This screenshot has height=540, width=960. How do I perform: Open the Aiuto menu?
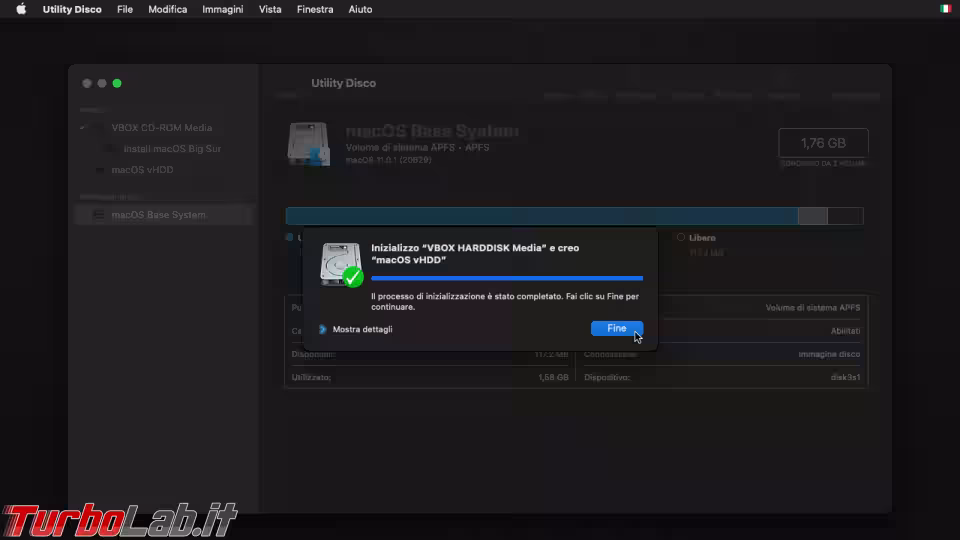pos(360,9)
